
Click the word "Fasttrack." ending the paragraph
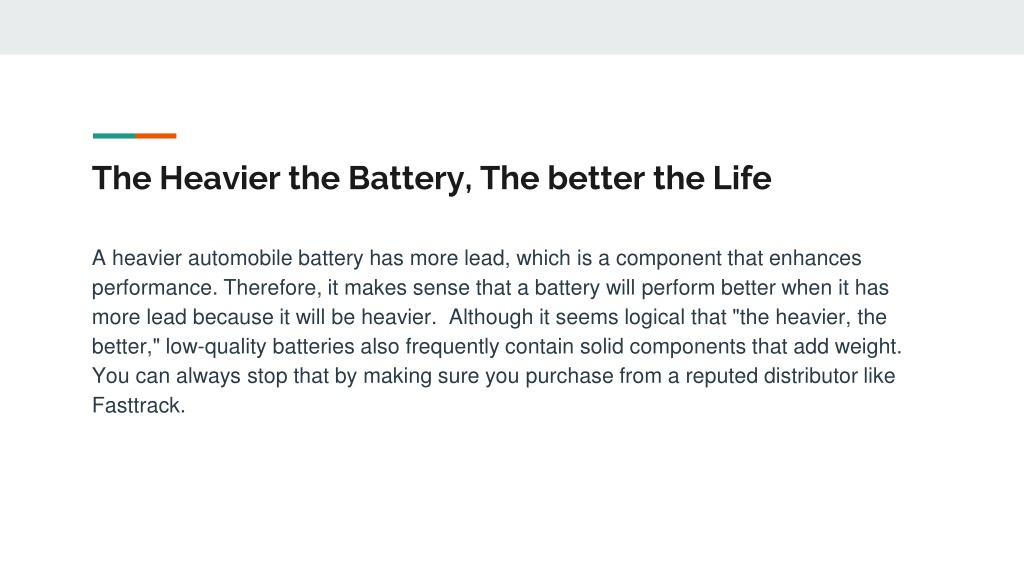click(x=138, y=406)
